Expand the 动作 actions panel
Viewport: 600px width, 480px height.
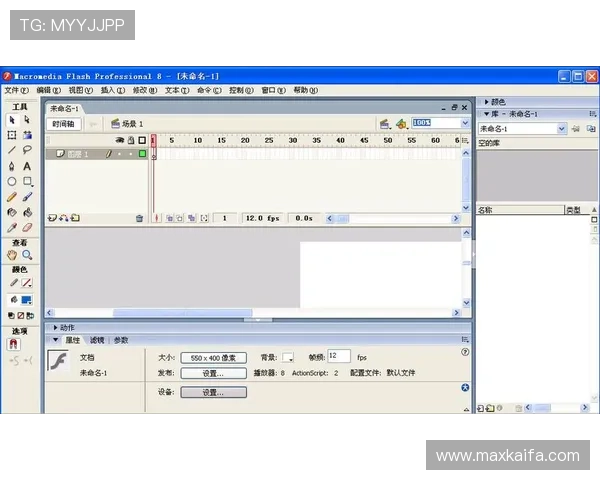55,328
